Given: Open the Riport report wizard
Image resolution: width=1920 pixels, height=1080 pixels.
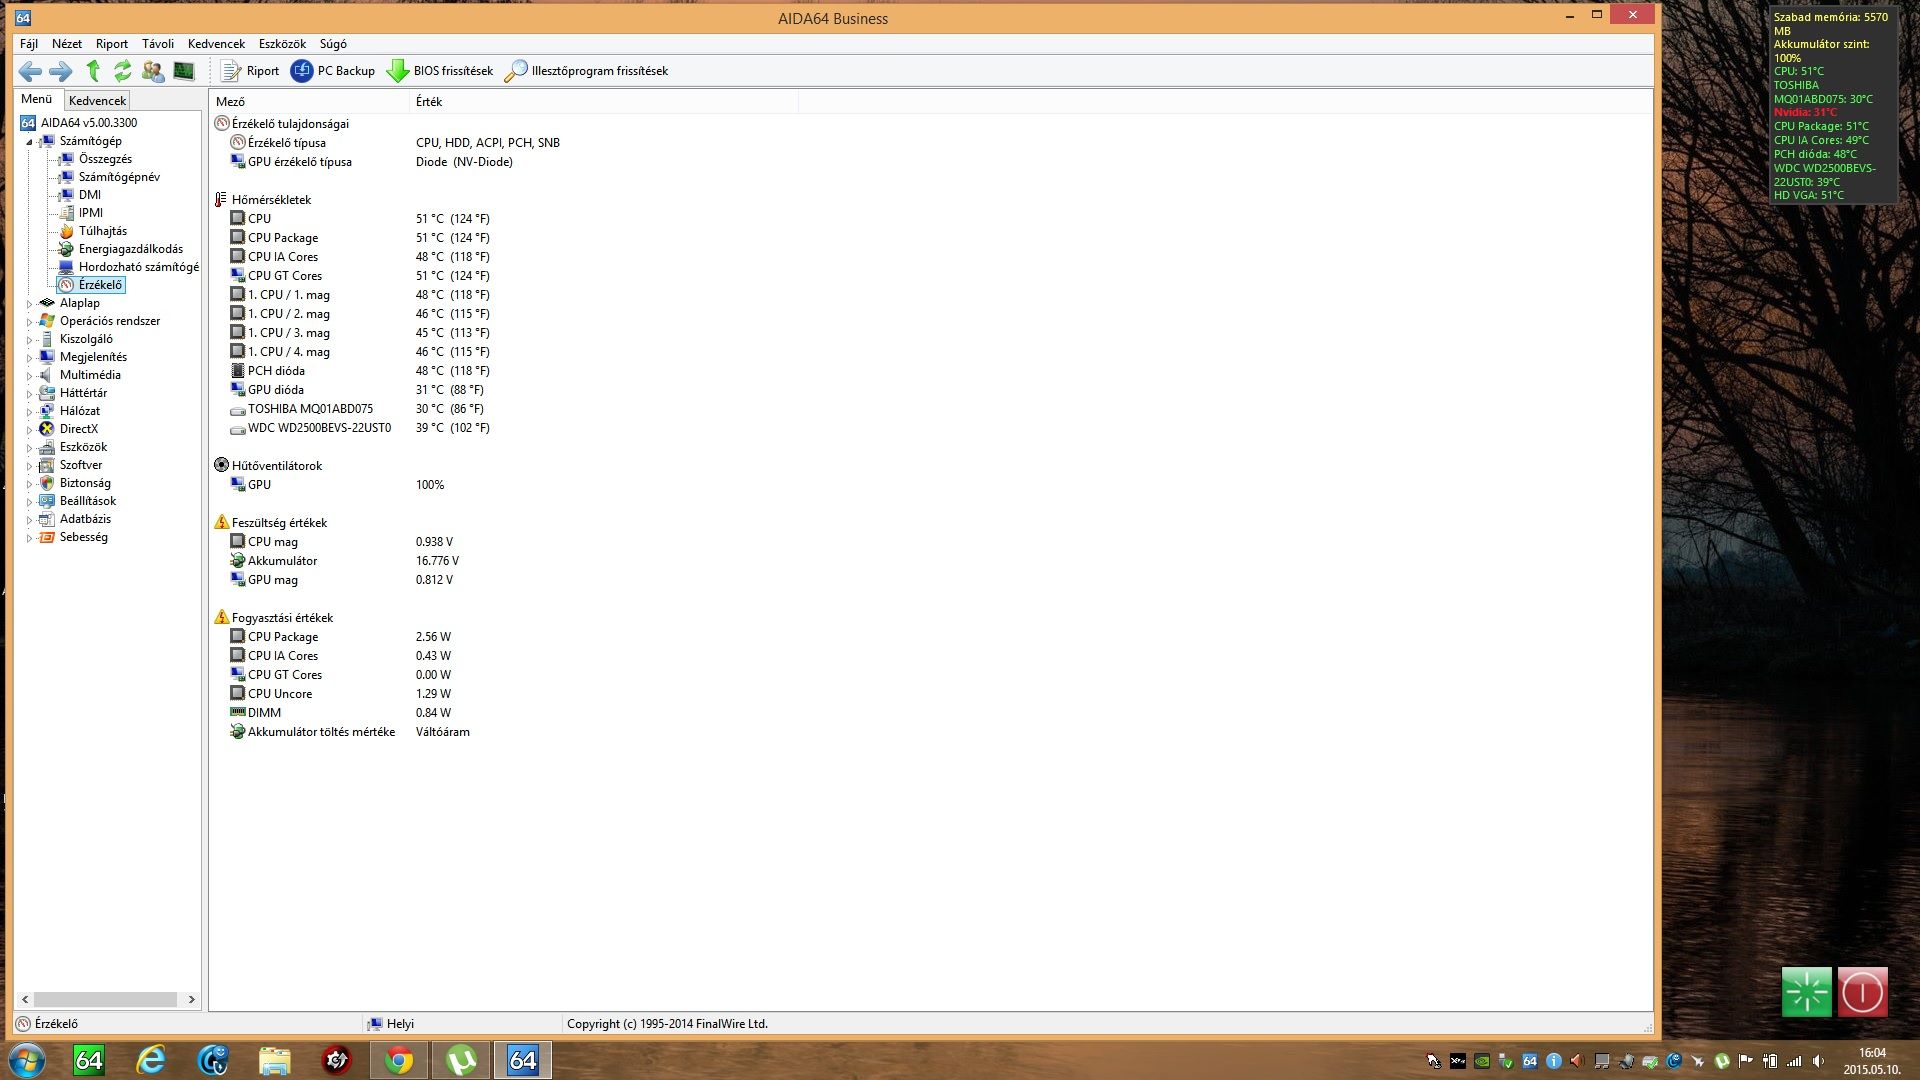Looking at the screenshot, I should [250, 71].
